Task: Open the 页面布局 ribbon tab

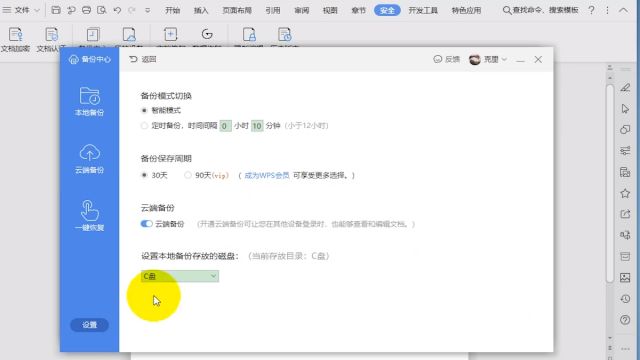Action: pos(237,10)
